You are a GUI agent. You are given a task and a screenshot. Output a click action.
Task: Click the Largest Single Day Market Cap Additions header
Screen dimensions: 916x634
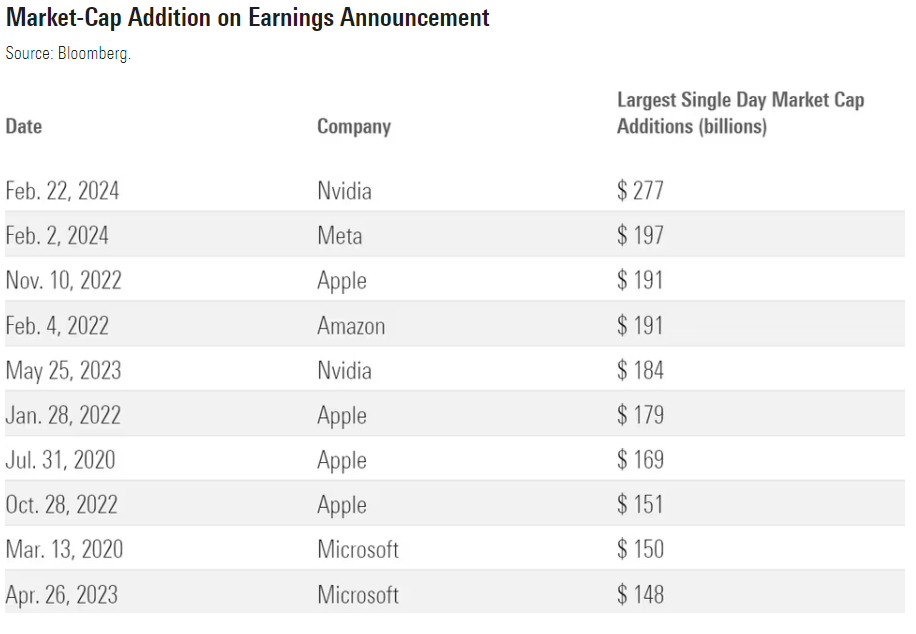(740, 113)
